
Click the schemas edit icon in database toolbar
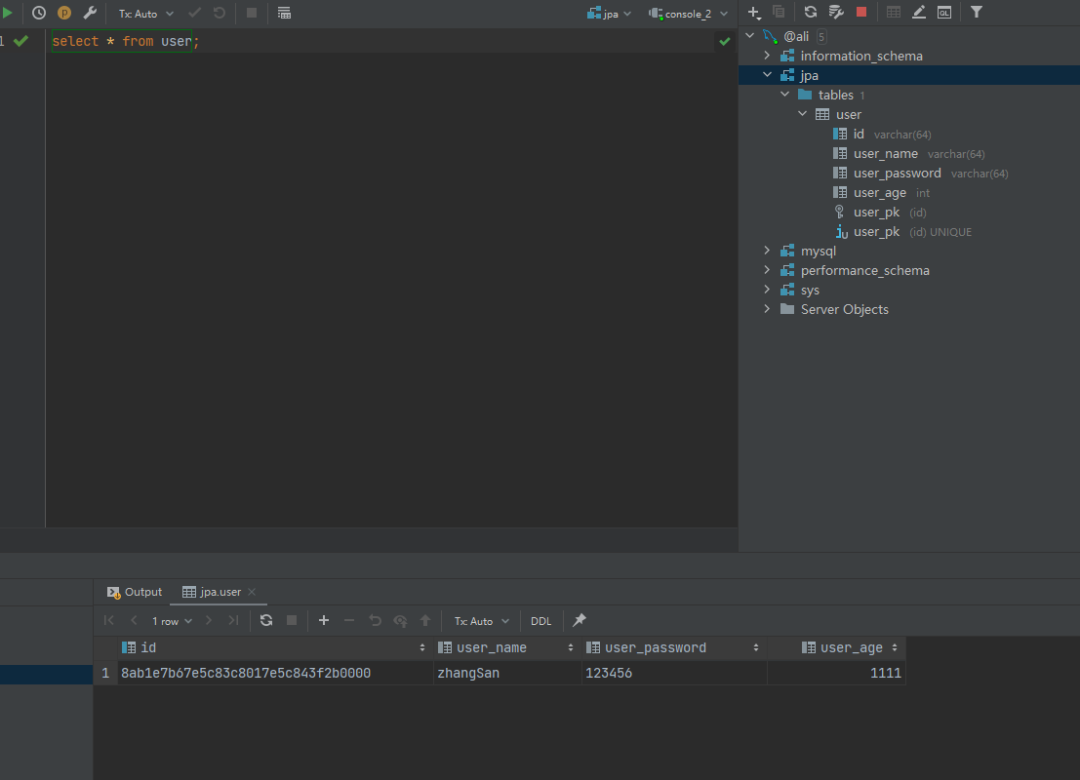836,12
